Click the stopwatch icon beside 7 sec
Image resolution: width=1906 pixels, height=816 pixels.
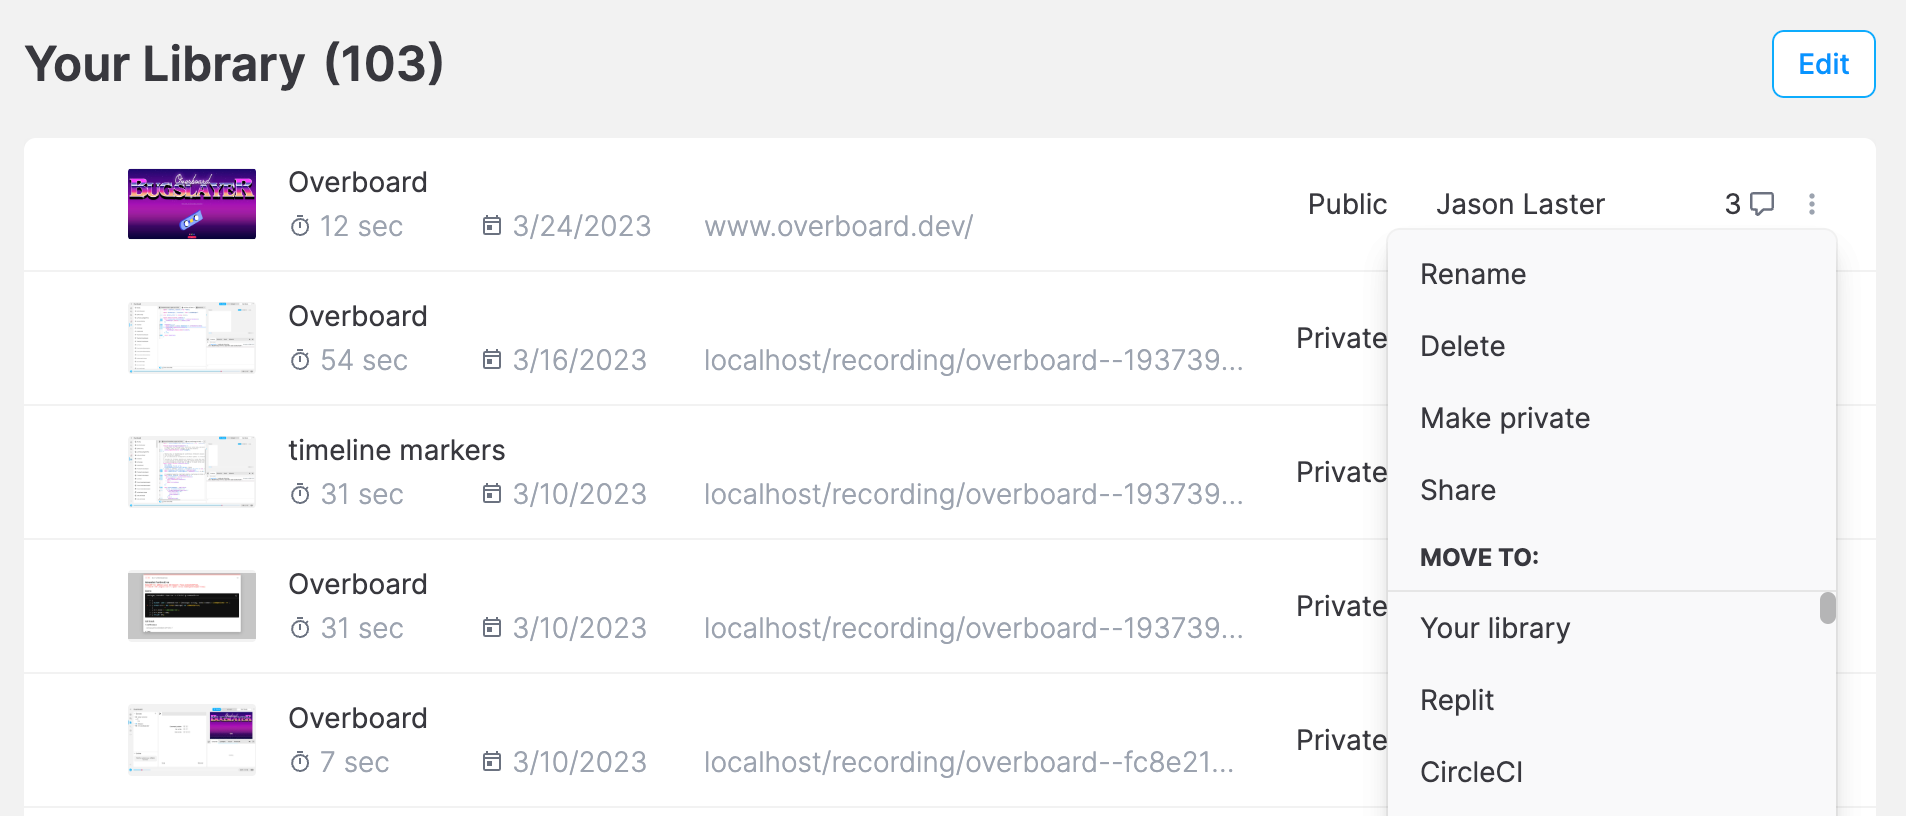point(300,763)
